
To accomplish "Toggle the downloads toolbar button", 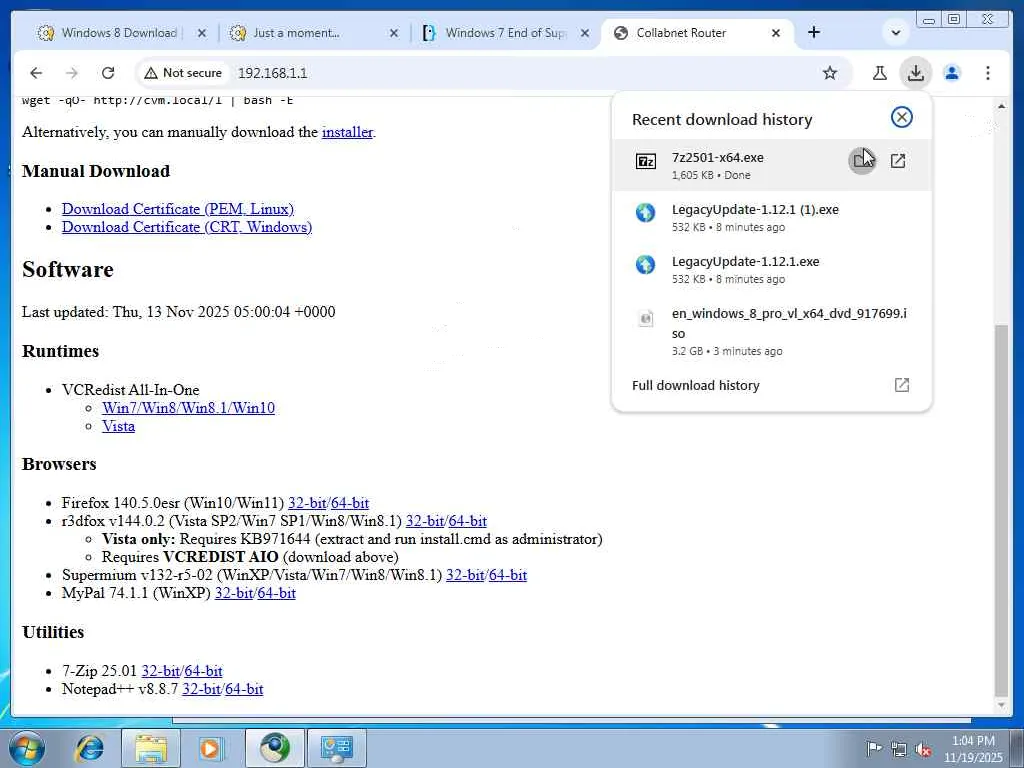I will (x=916, y=72).
